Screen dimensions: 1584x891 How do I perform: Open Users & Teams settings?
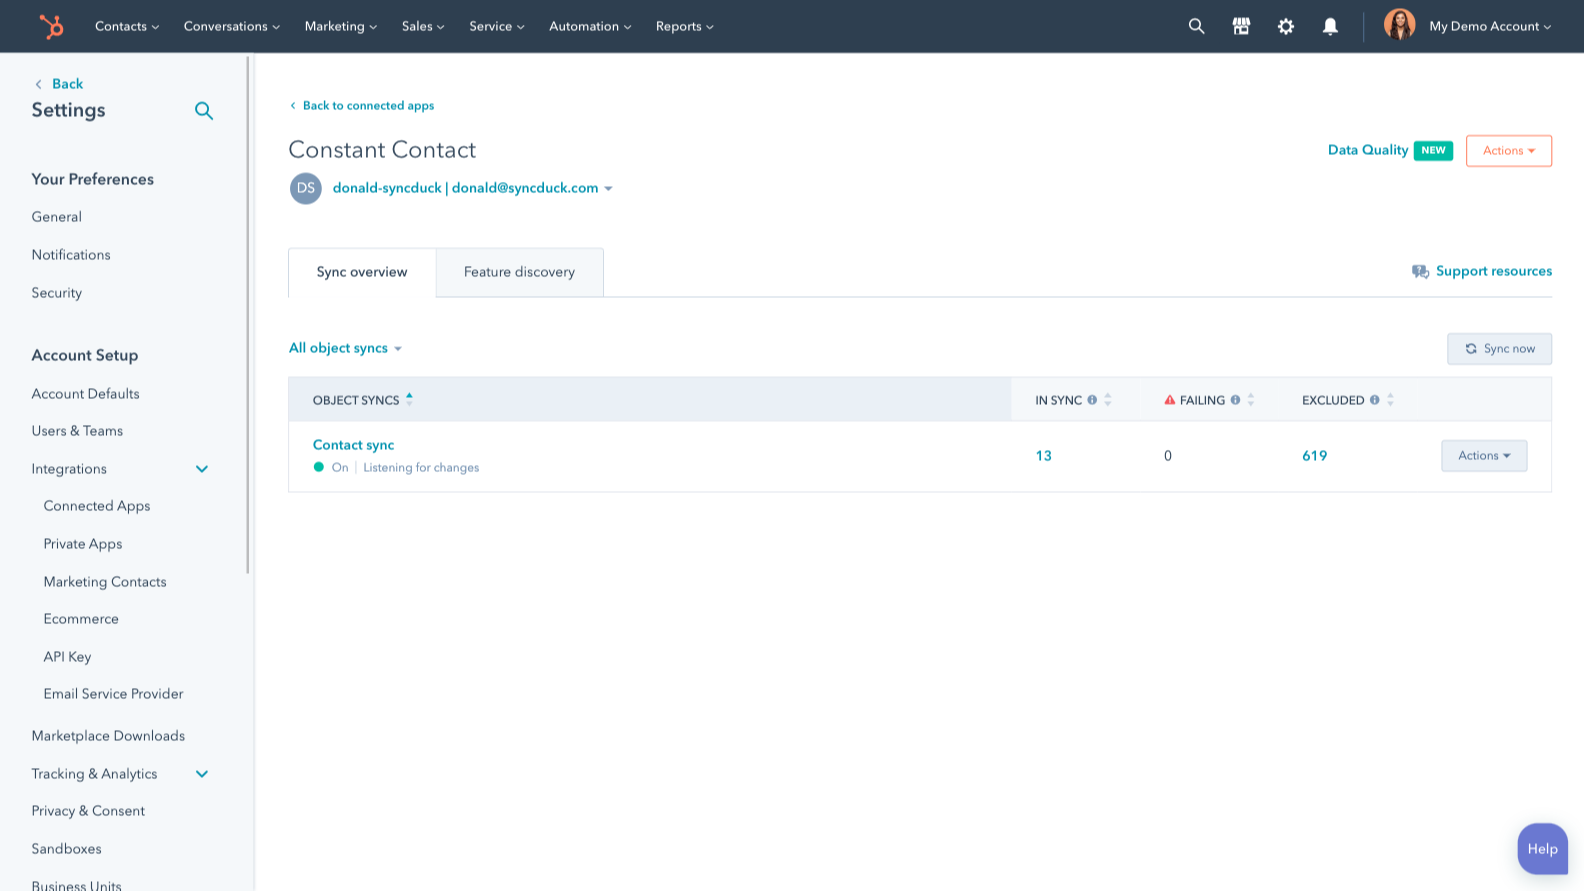[77, 431]
